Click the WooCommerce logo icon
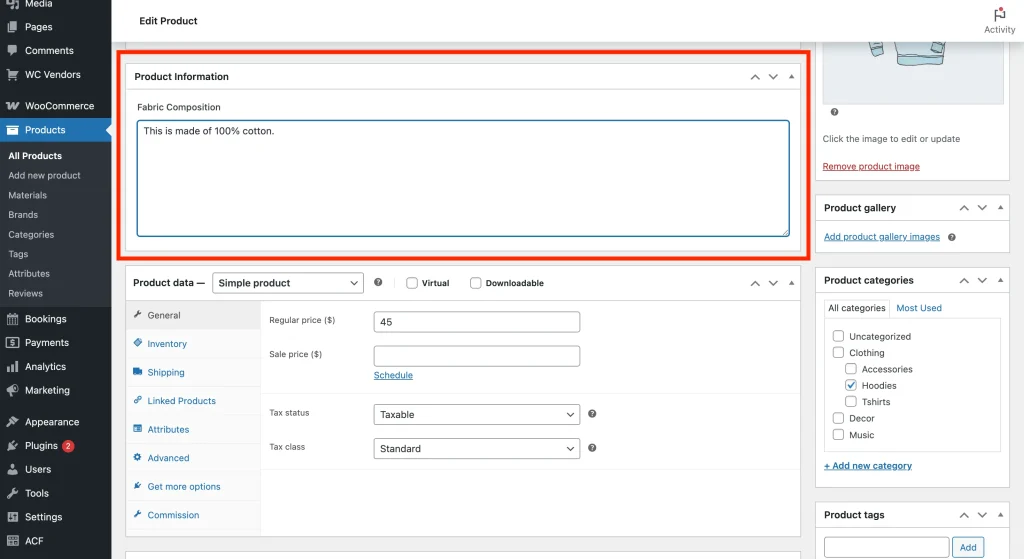The height and width of the screenshot is (559, 1024). pyautogui.click(x=12, y=106)
